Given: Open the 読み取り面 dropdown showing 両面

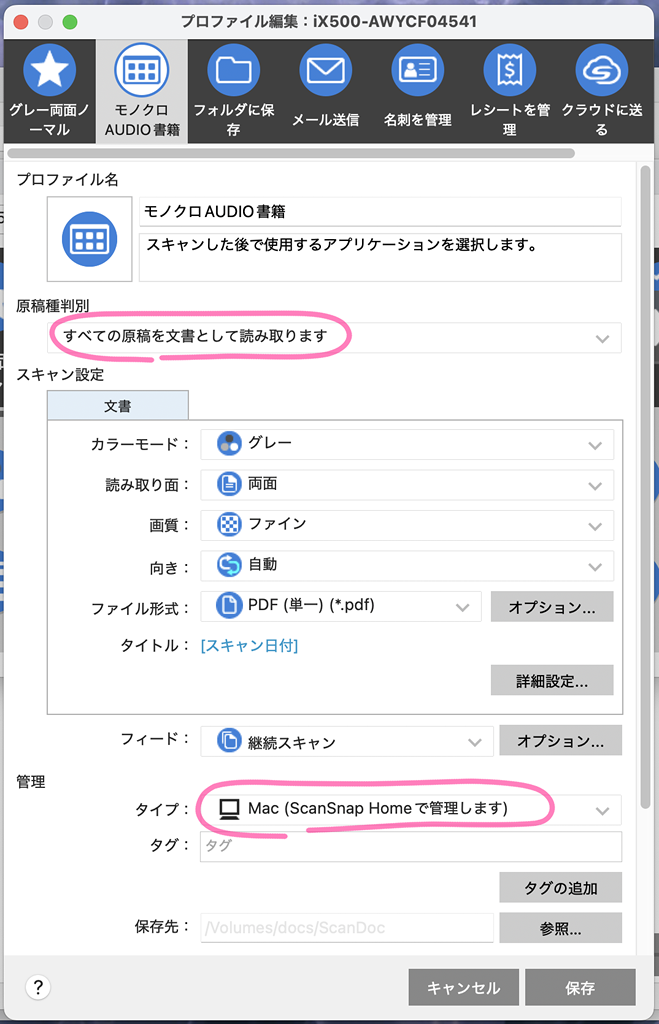Looking at the screenshot, I should click(407, 485).
